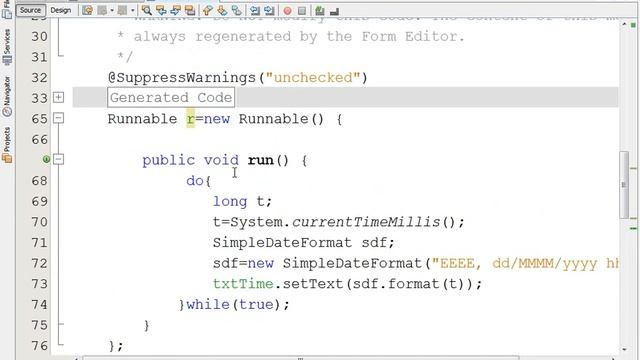Click the Find Selection magnifier icon
Image resolution: width=640 pixels, height=360 pixels.
pos(147,11)
